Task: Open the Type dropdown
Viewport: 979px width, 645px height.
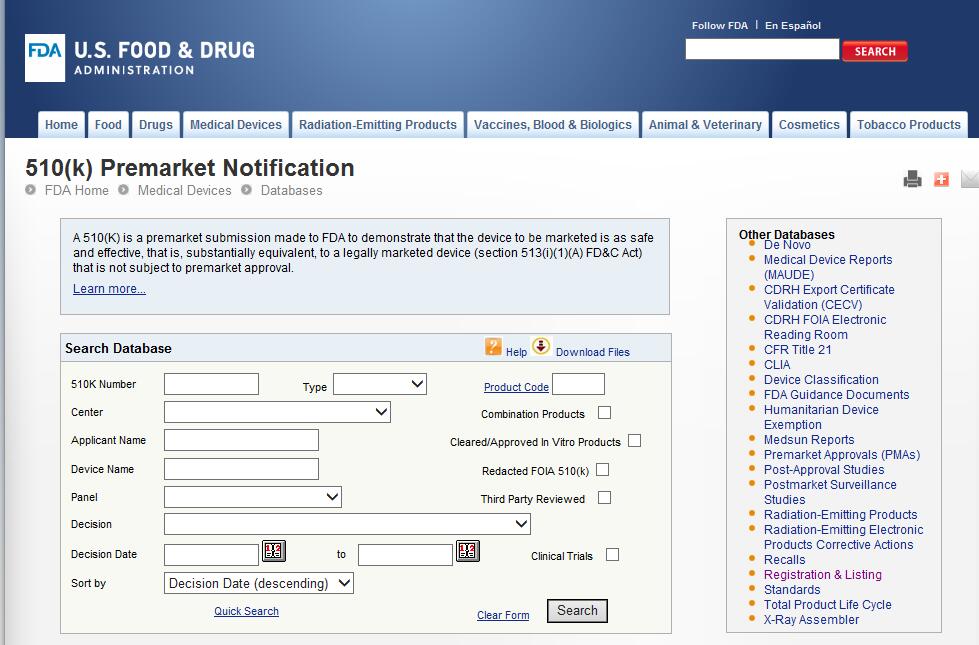Action: pyautogui.click(x=380, y=384)
